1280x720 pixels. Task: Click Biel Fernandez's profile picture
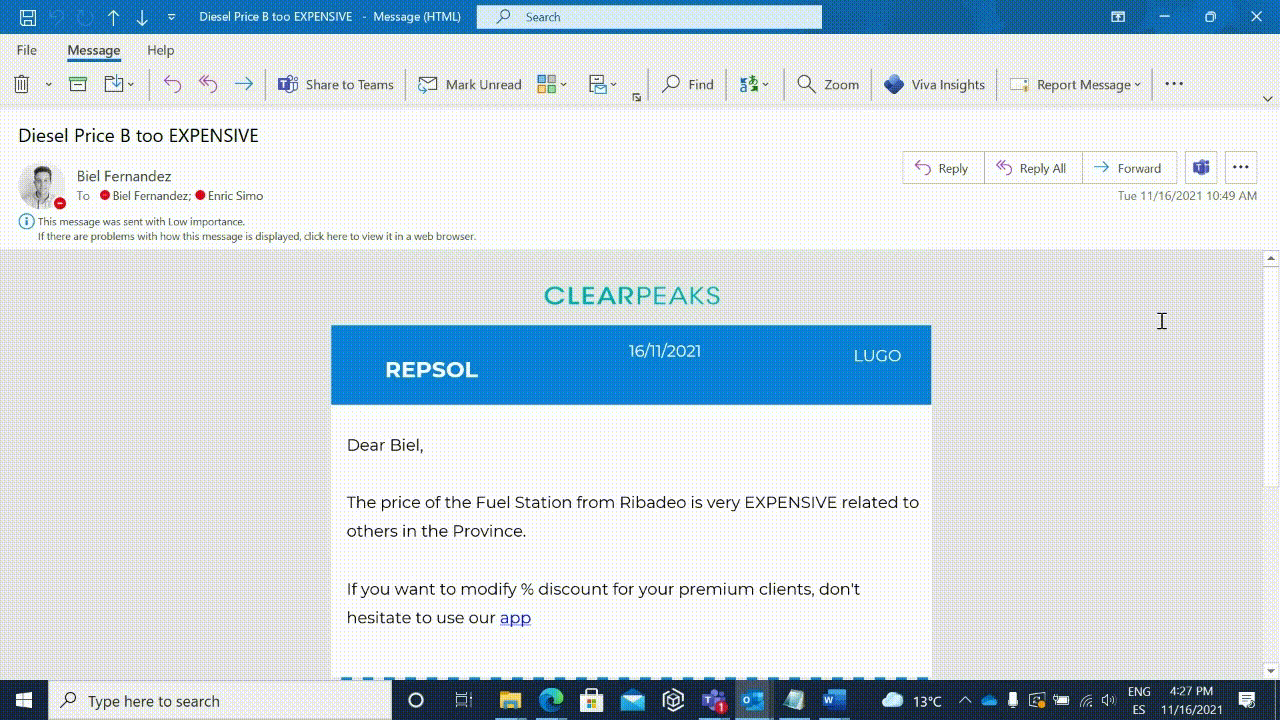(x=42, y=186)
